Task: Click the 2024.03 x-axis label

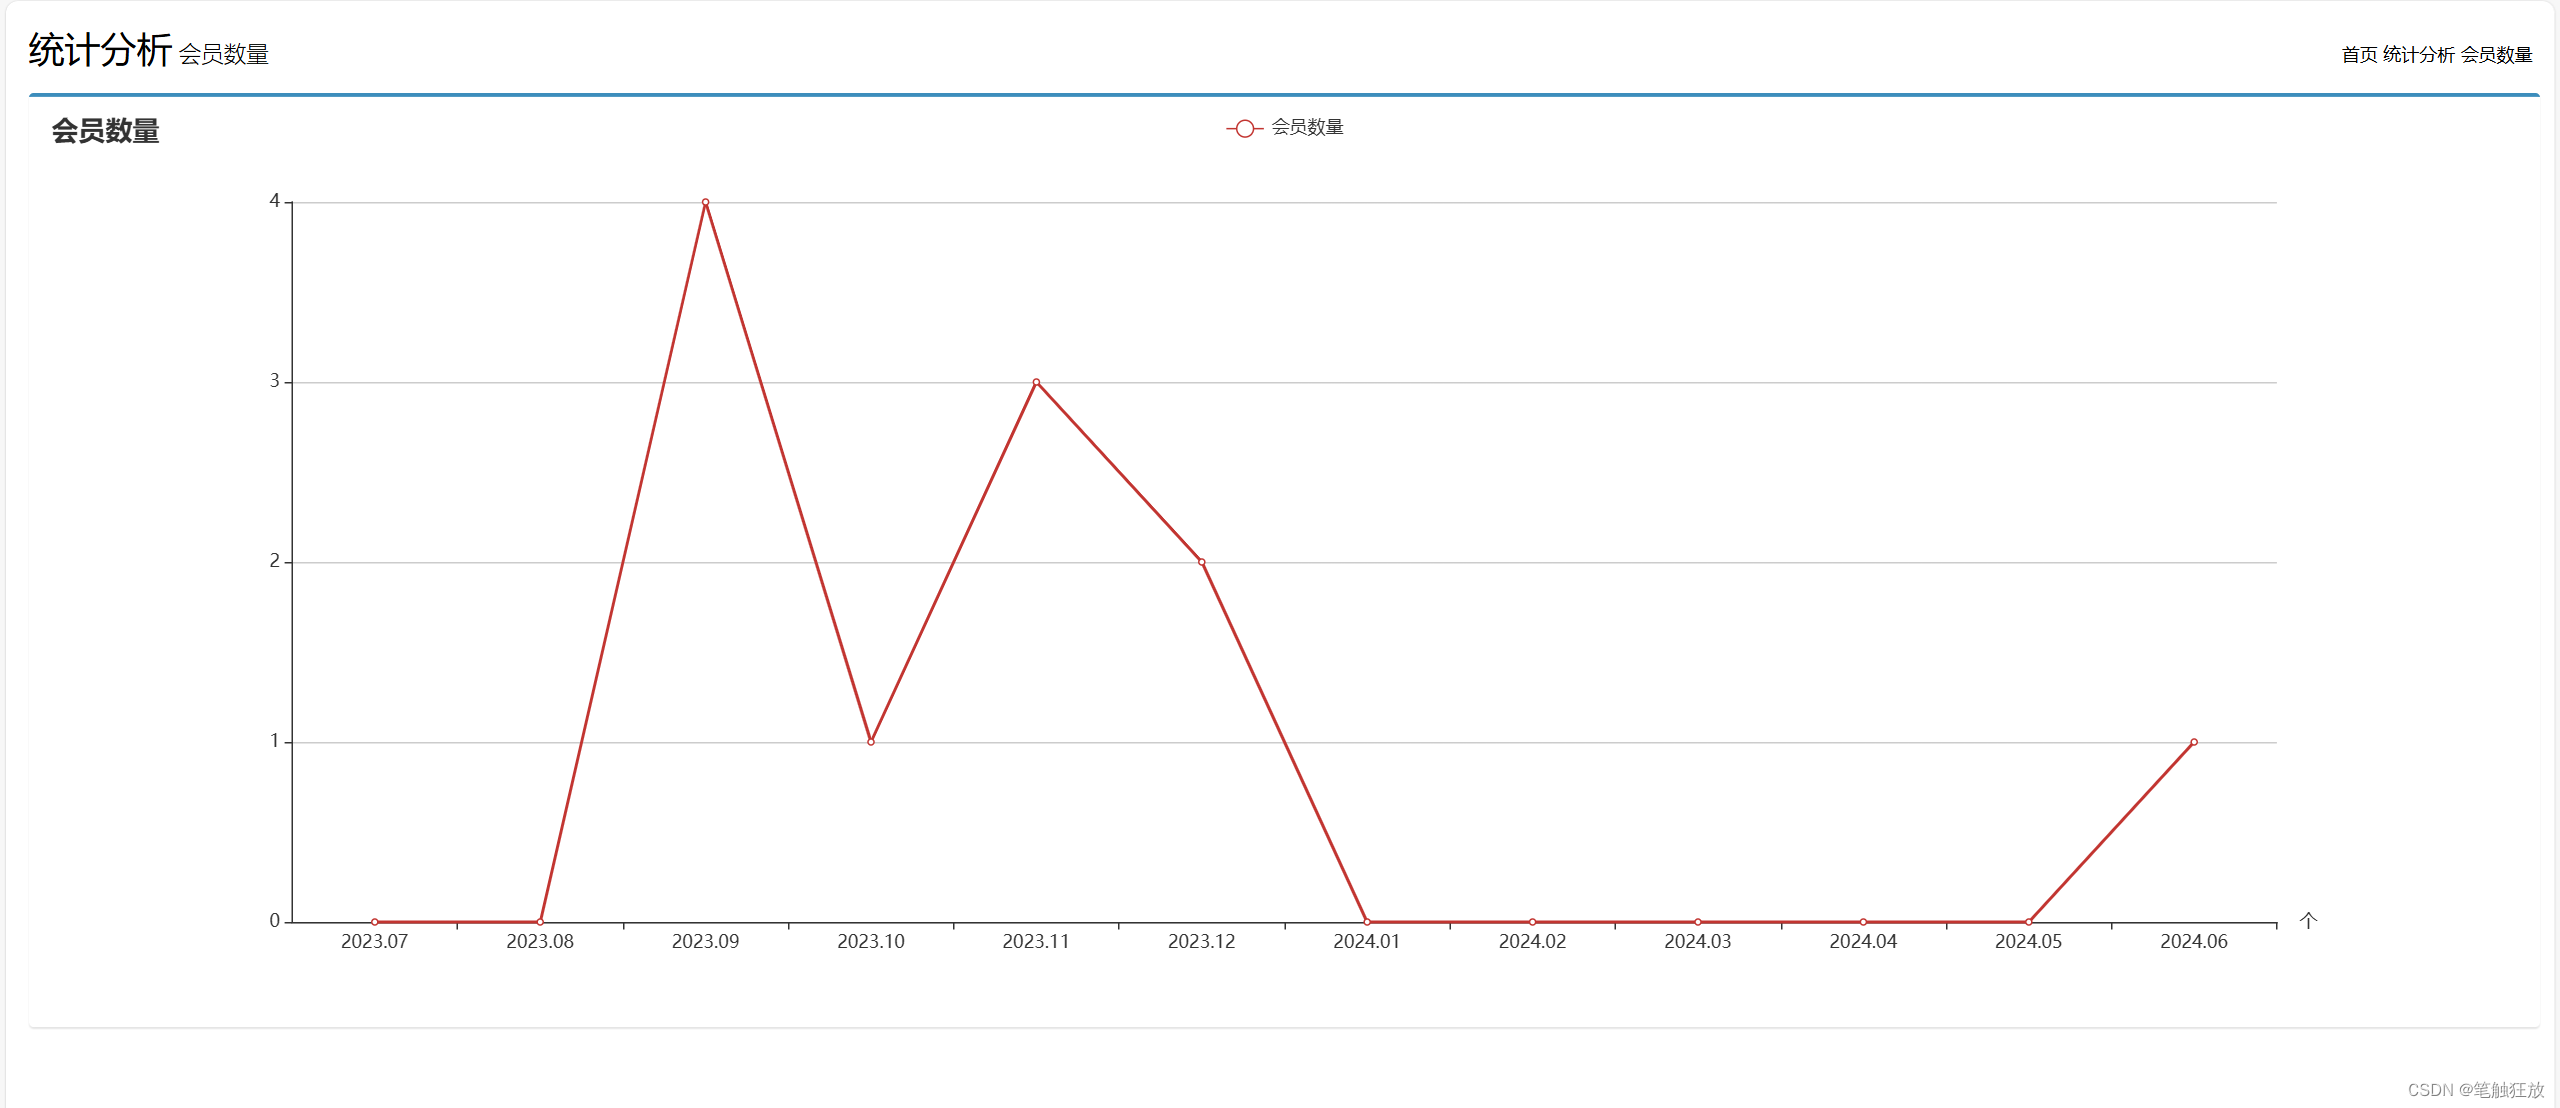Action: coord(1697,942)
